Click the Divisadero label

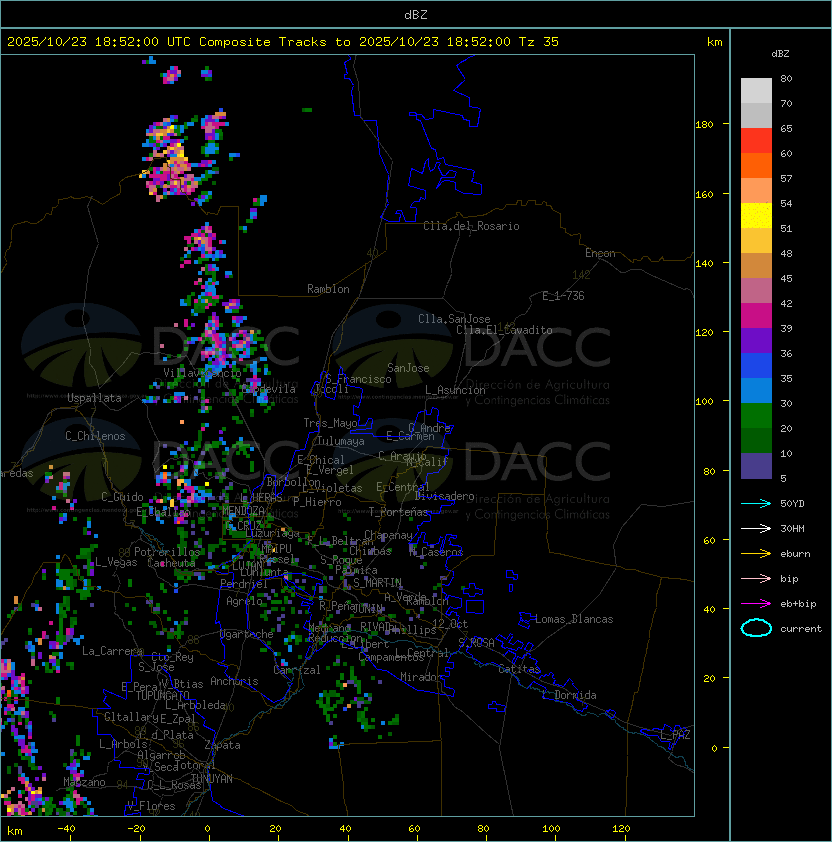[444, 496]
